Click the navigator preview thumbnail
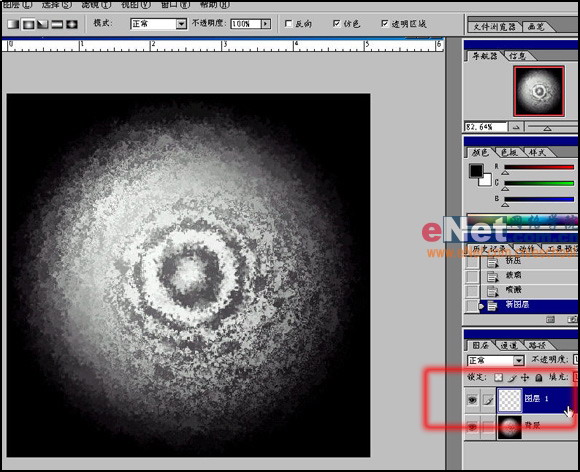 tap(539, 91)
